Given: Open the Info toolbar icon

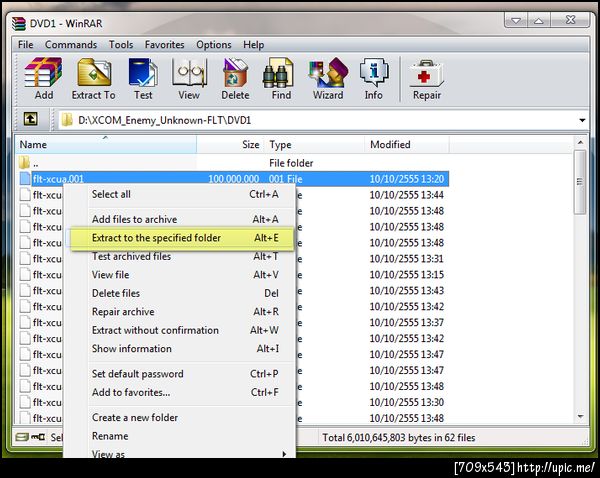Looking at the screenshot, I should [373, 78].
